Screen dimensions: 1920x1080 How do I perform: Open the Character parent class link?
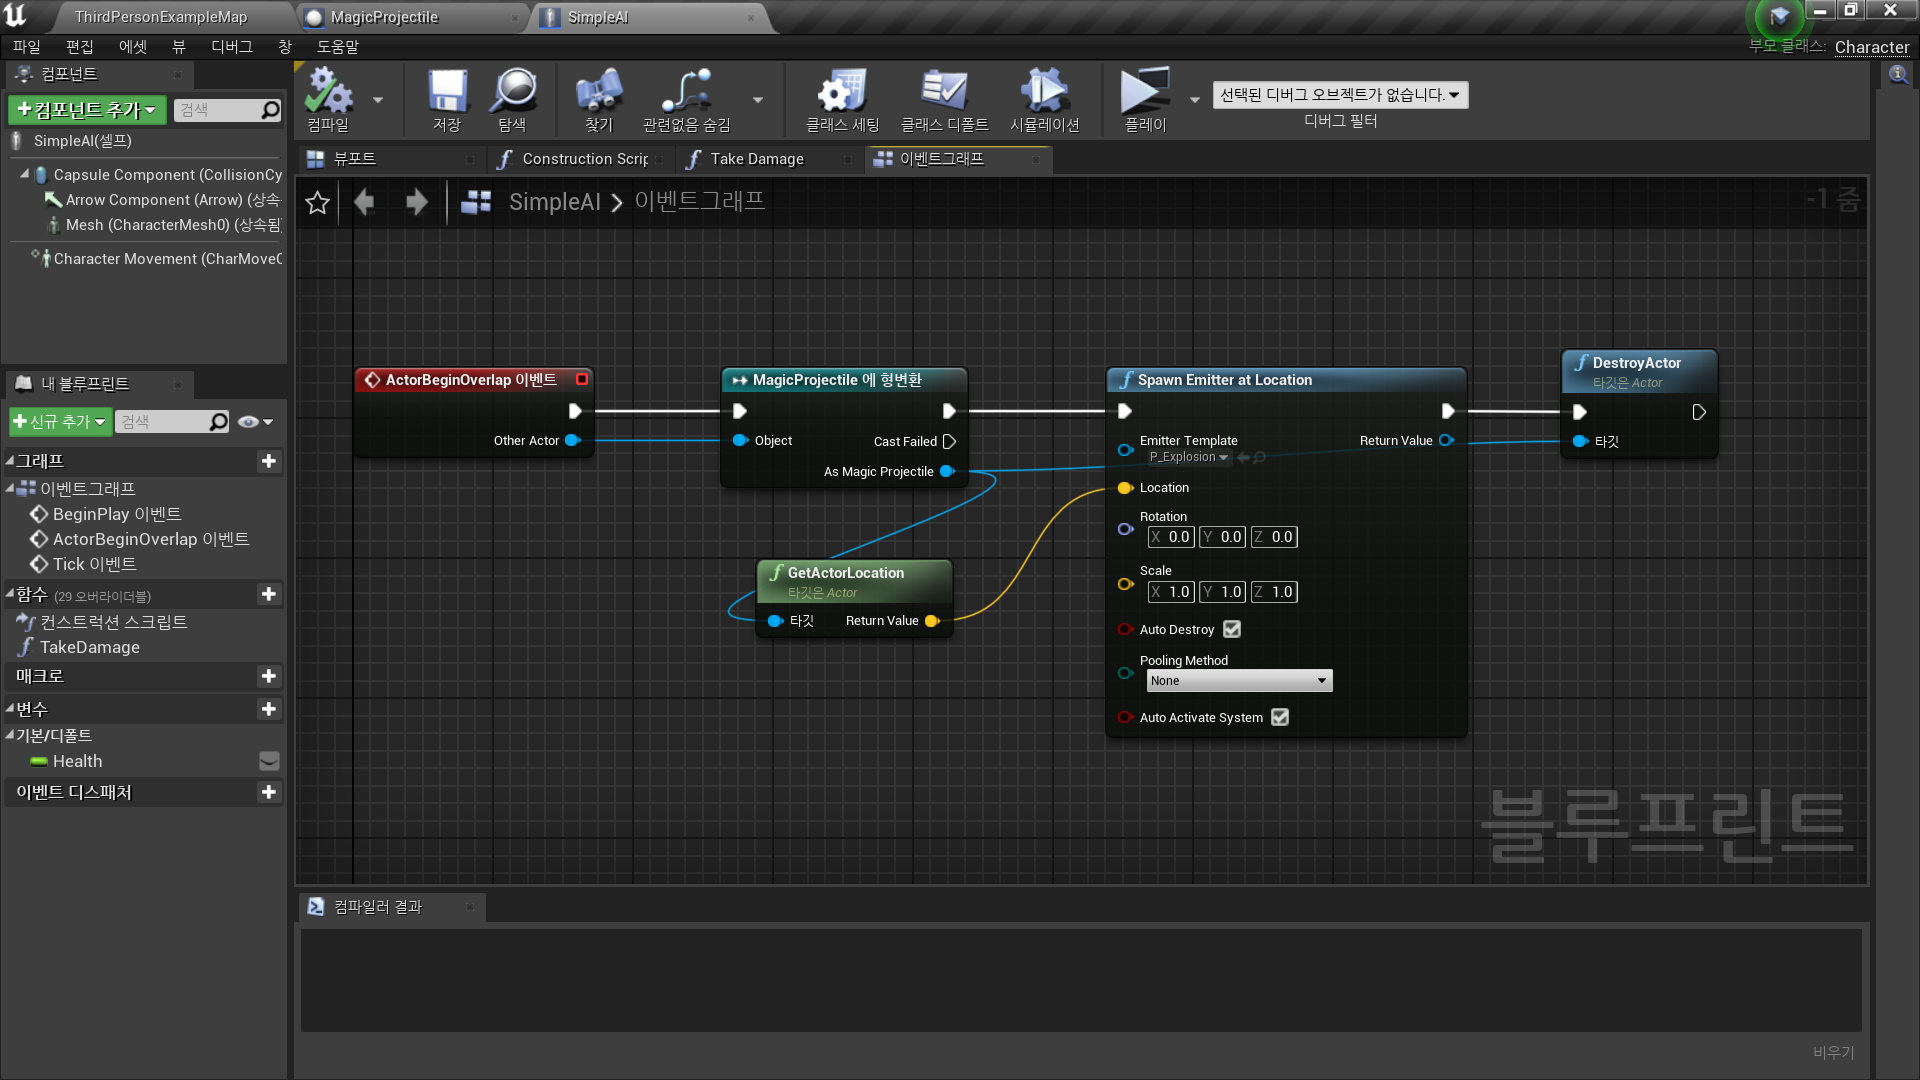1871,47
